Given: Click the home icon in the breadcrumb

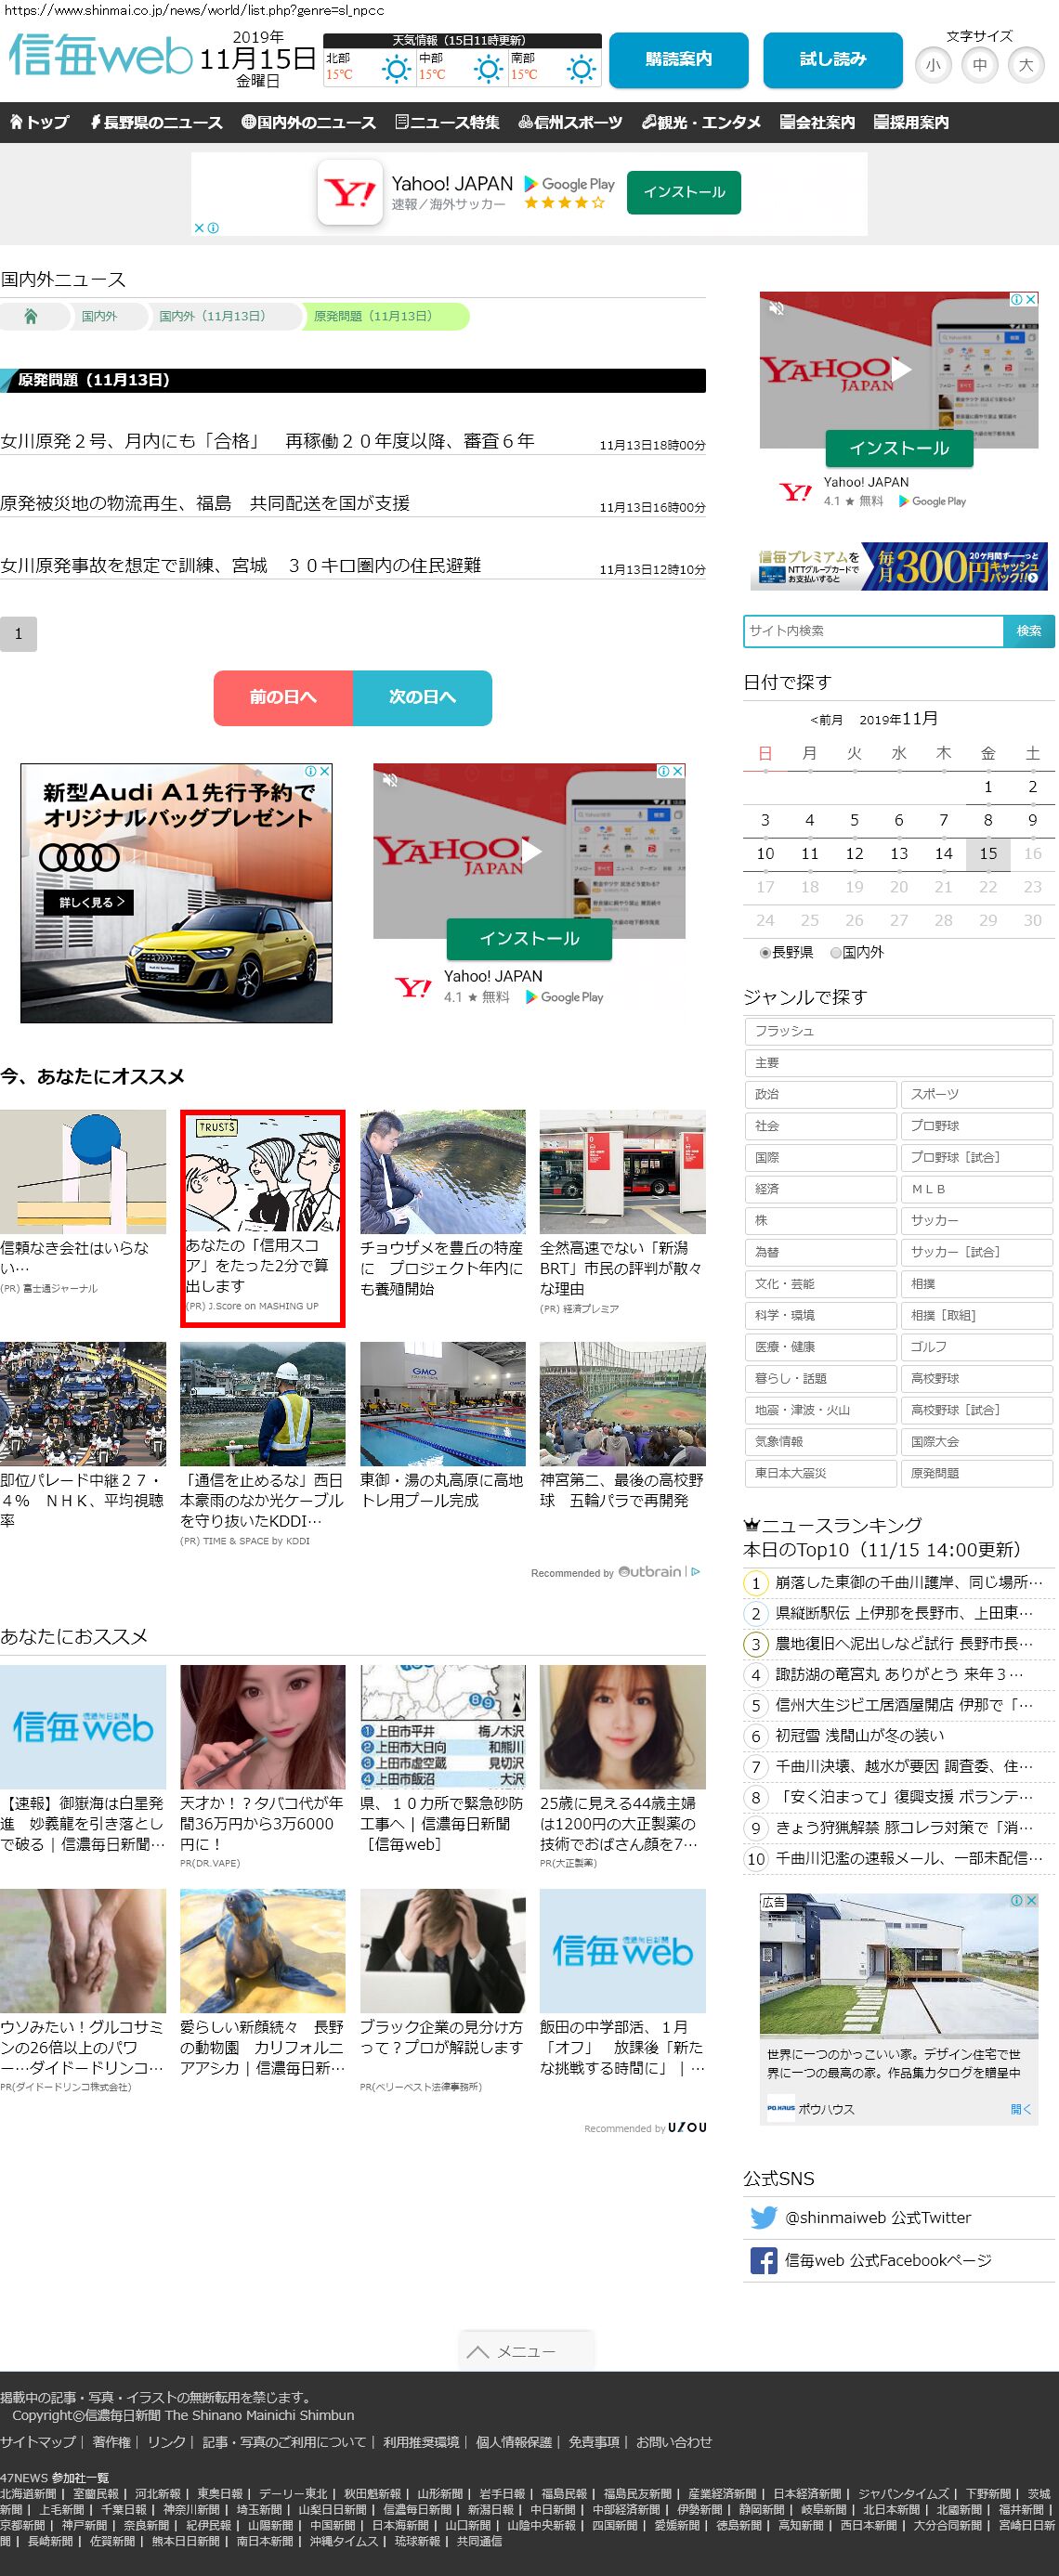Looking at the screenshot, I should 31,317.
